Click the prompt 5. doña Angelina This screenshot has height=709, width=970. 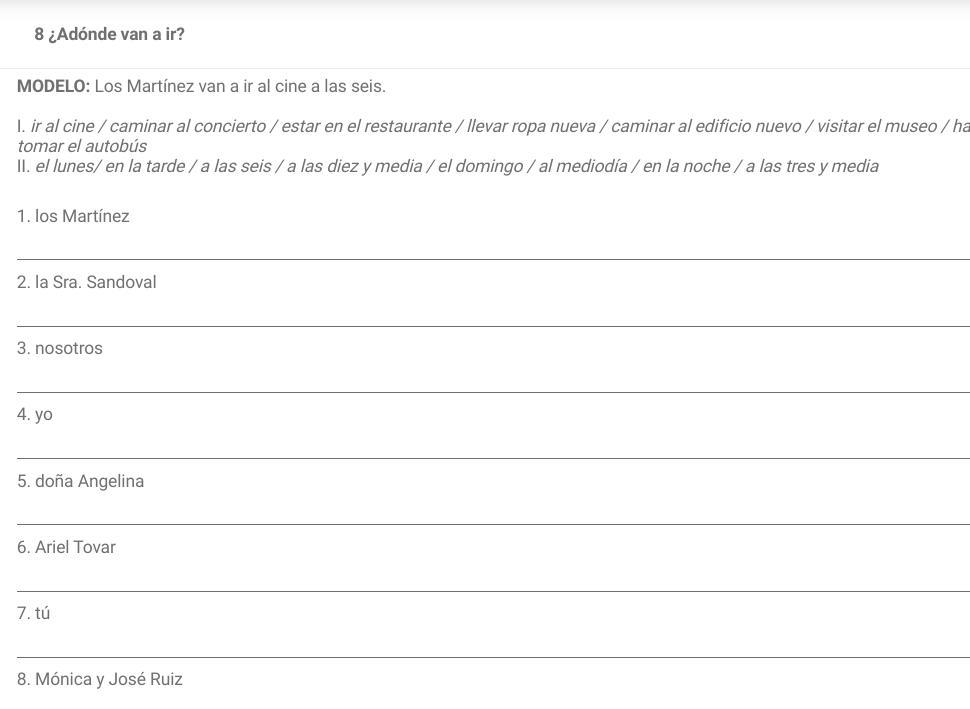click(80, 481)
